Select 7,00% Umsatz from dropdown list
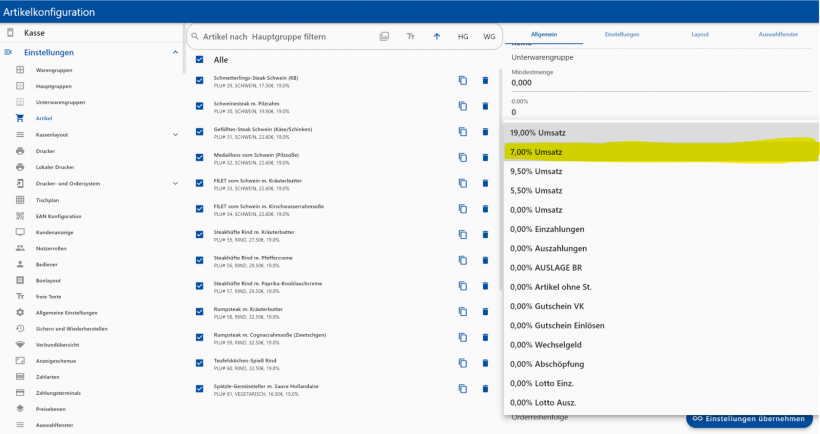Viewport: 820px width, 434px height. tap(661, 152)
